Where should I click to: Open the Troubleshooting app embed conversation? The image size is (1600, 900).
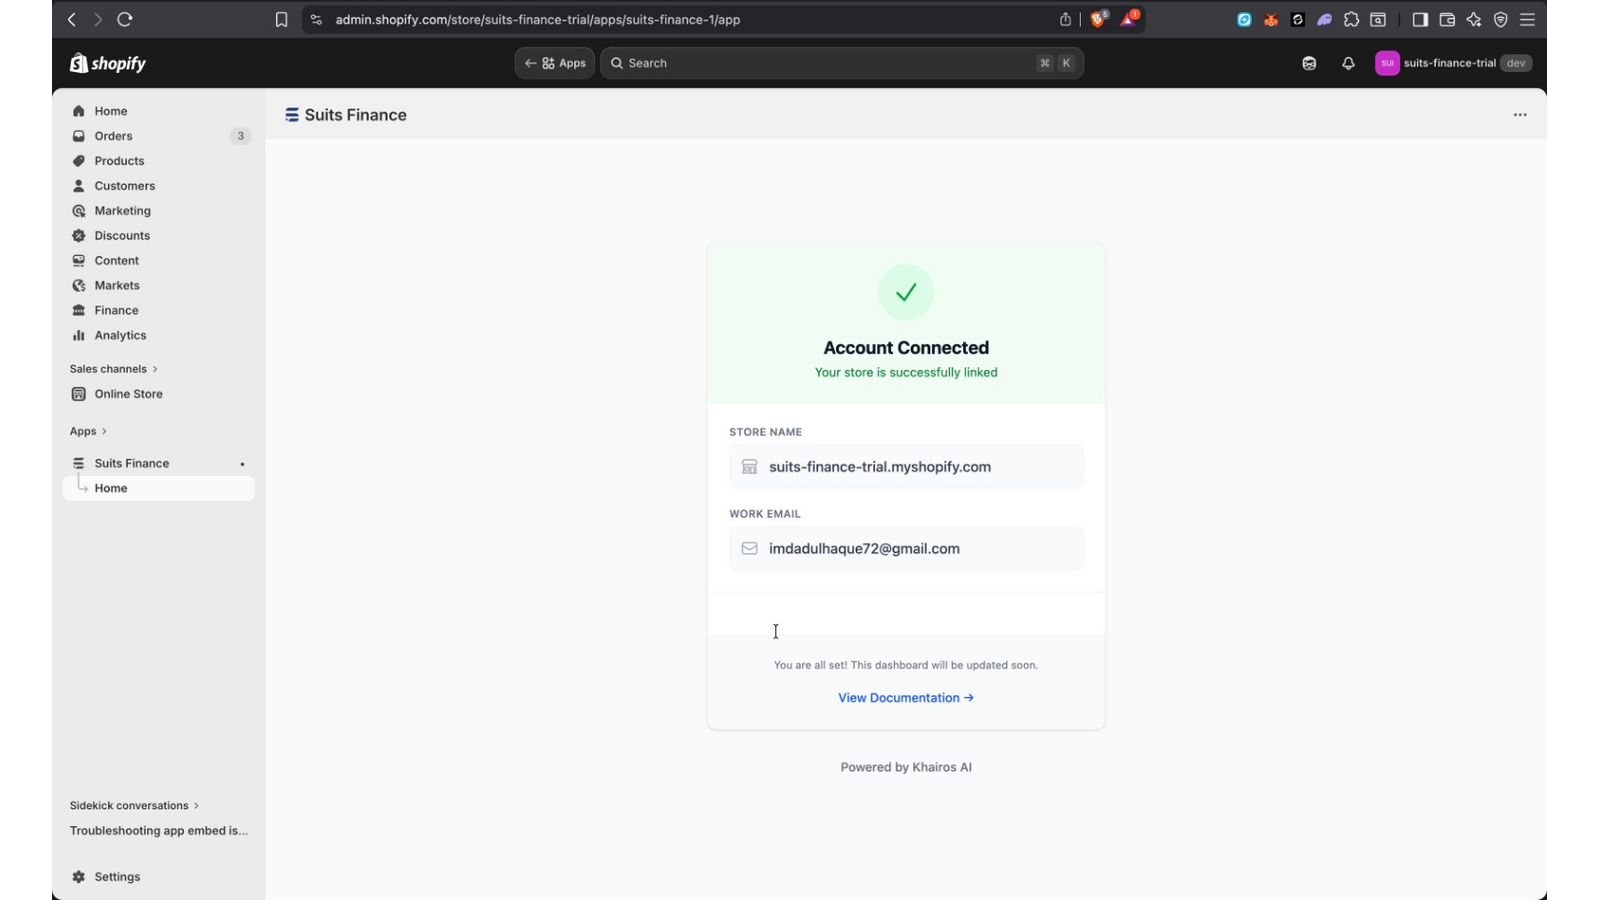(x=159, y=831)
